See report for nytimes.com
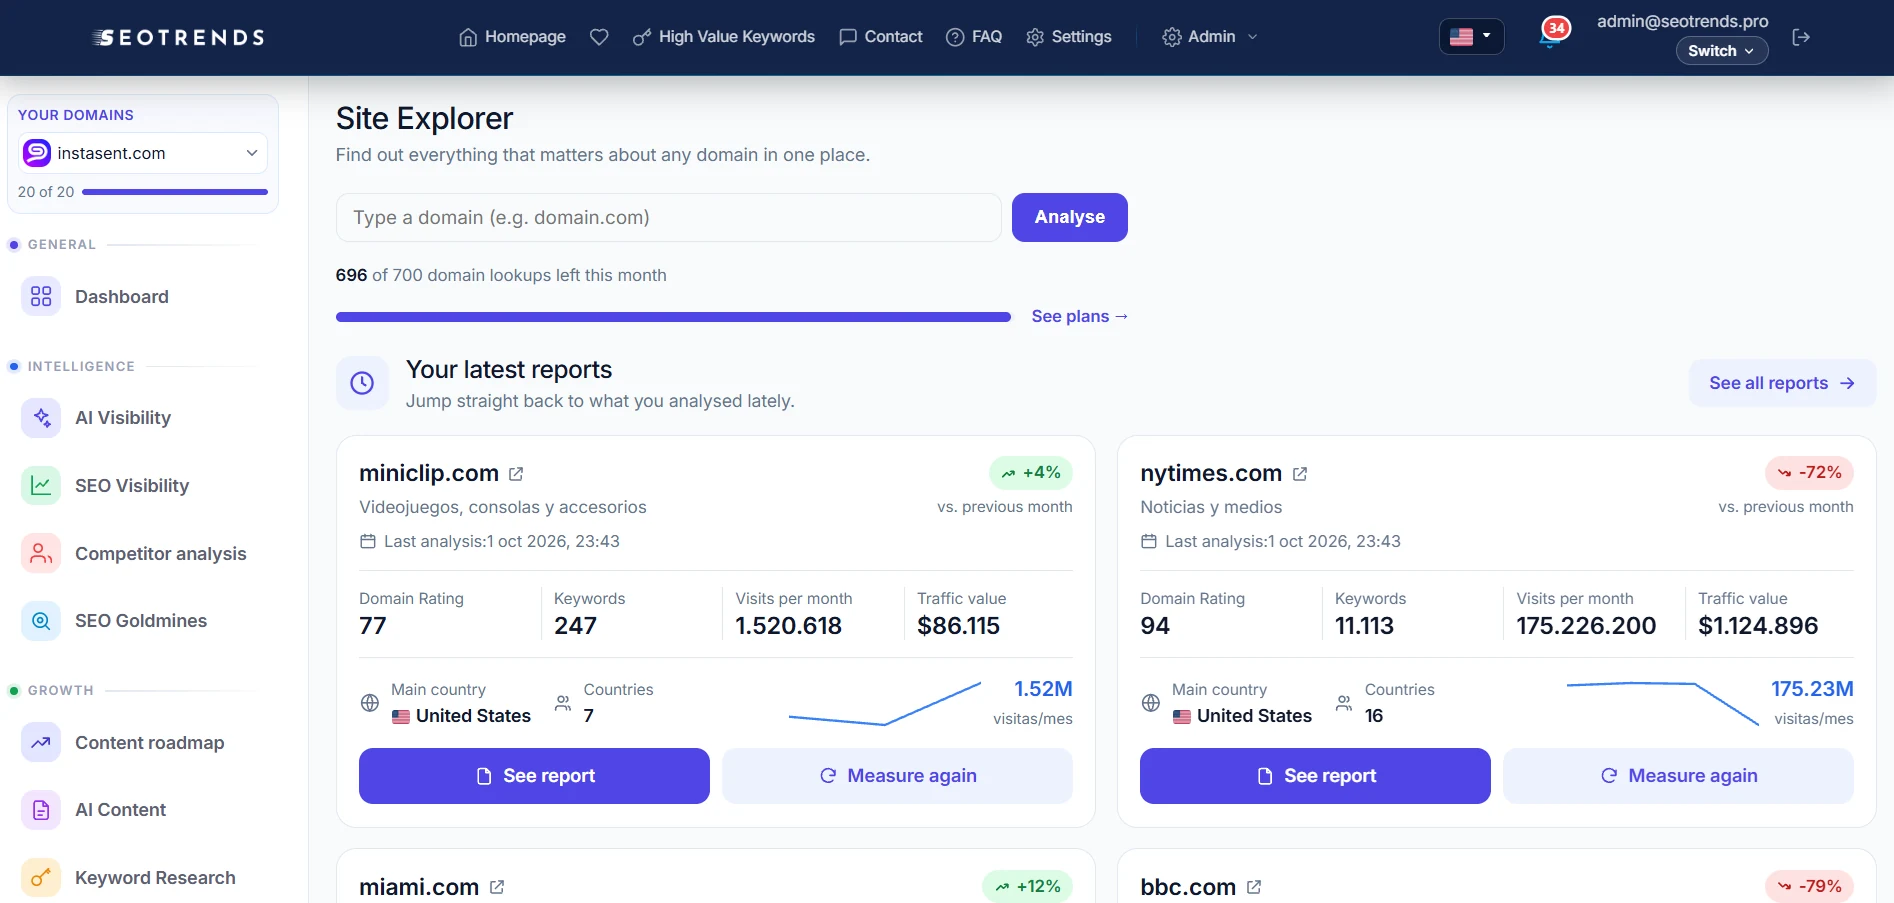This screenshot has height=903, width=1894. click(1315, 776)
